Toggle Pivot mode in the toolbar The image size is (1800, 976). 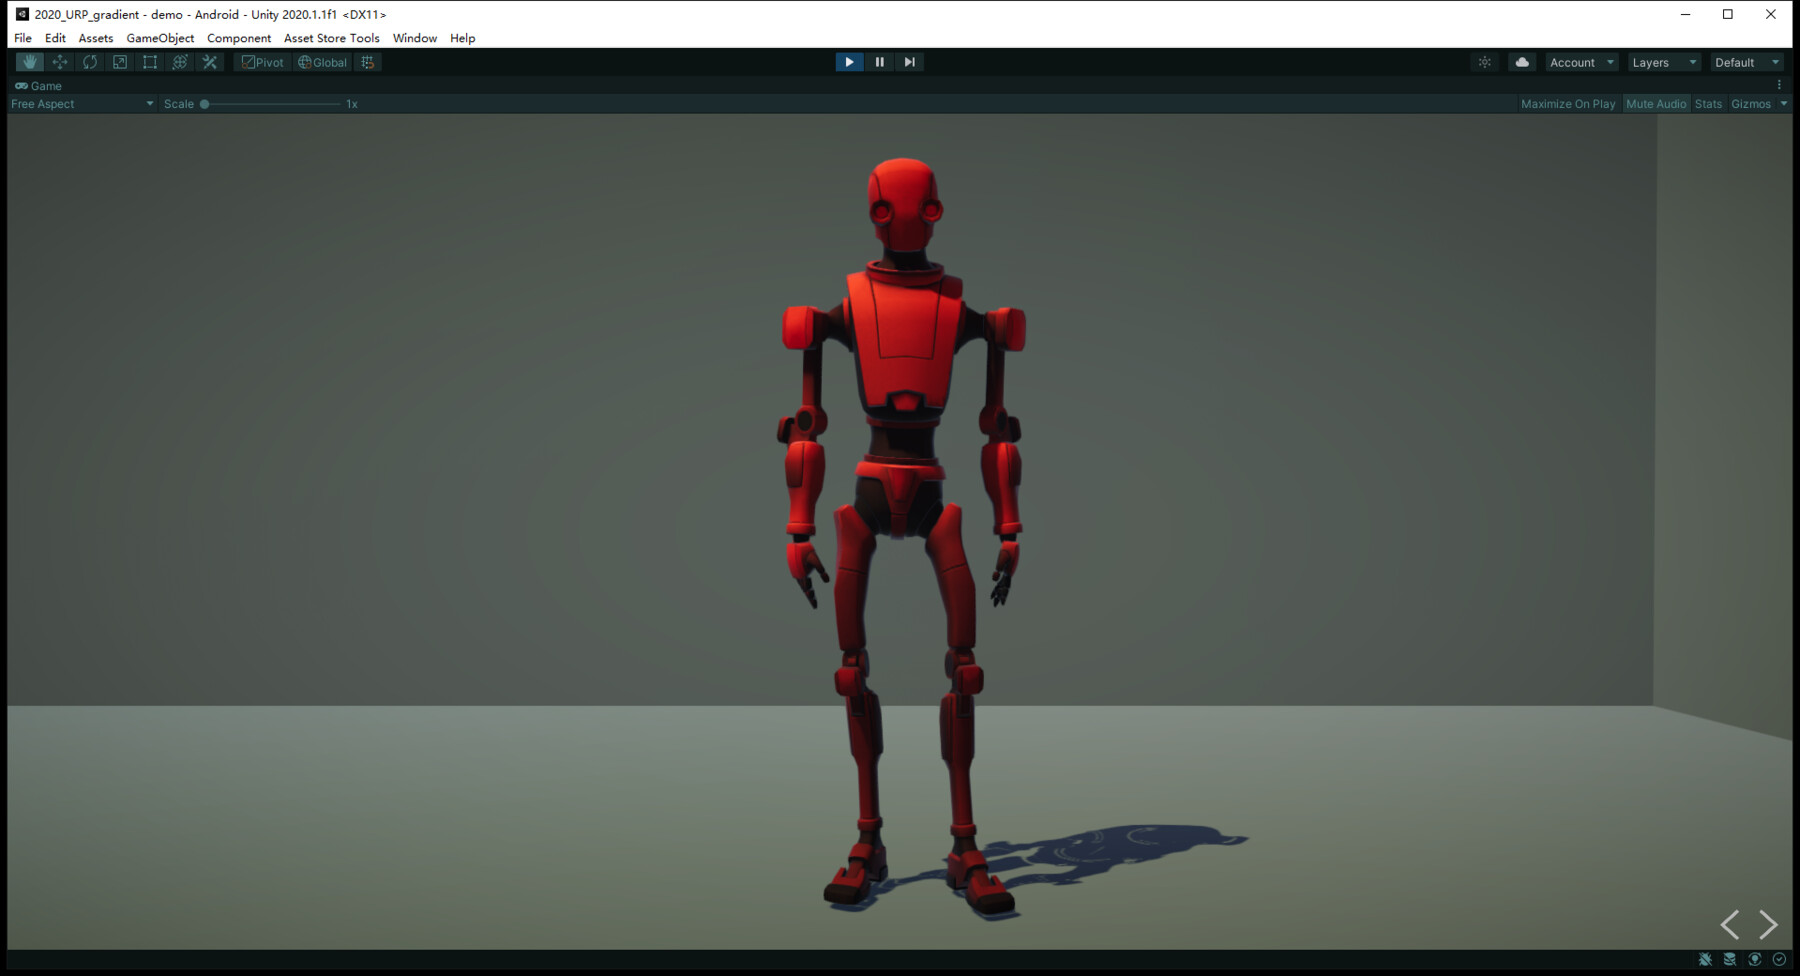click(x=261, y=61)
